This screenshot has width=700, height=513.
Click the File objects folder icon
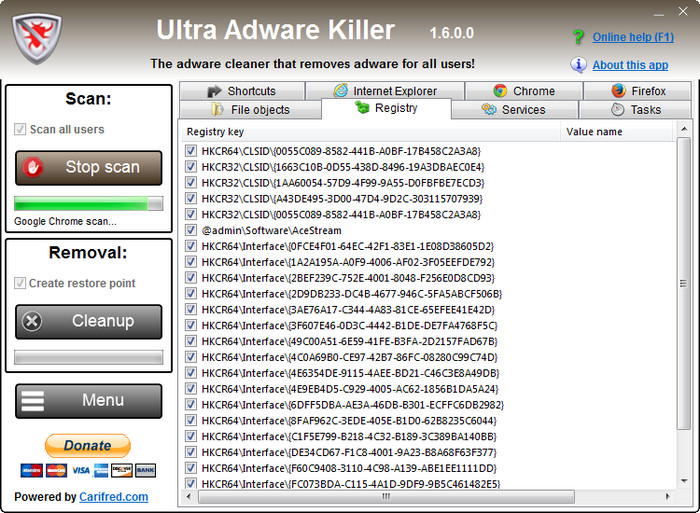pos(217,109)
